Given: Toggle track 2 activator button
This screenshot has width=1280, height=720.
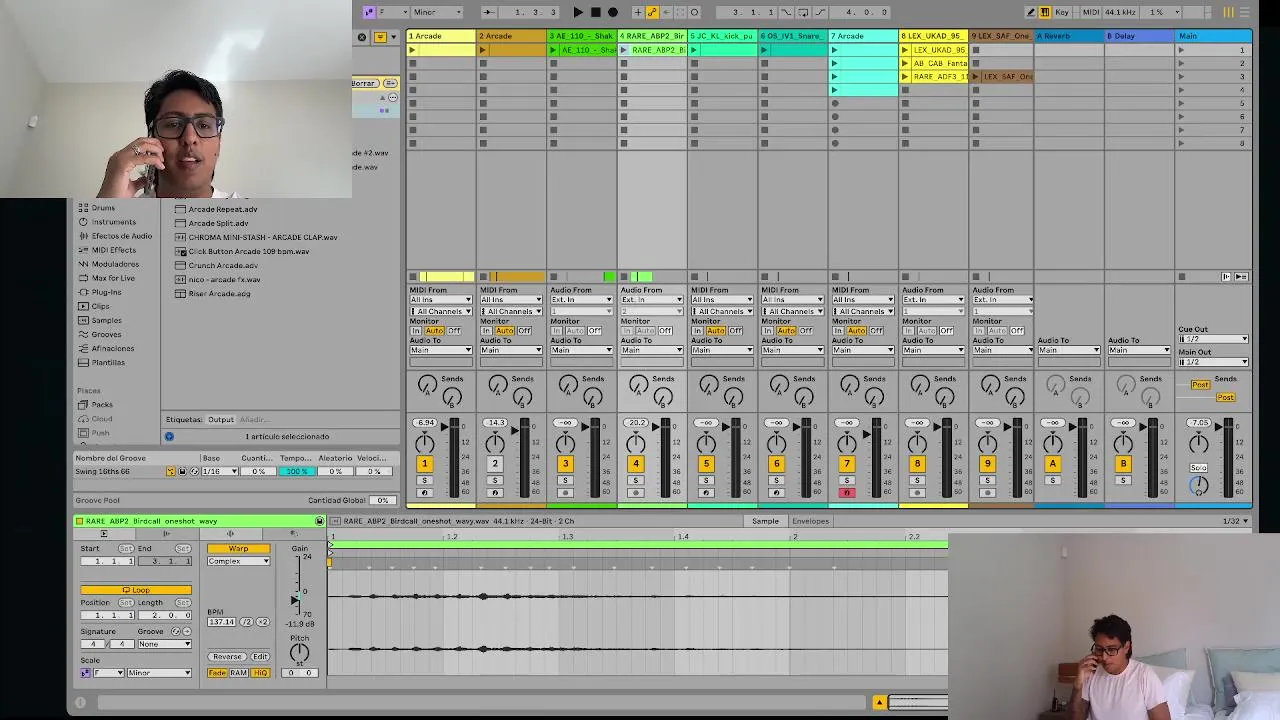Looking at the screenshot, I should click(494, 463).
